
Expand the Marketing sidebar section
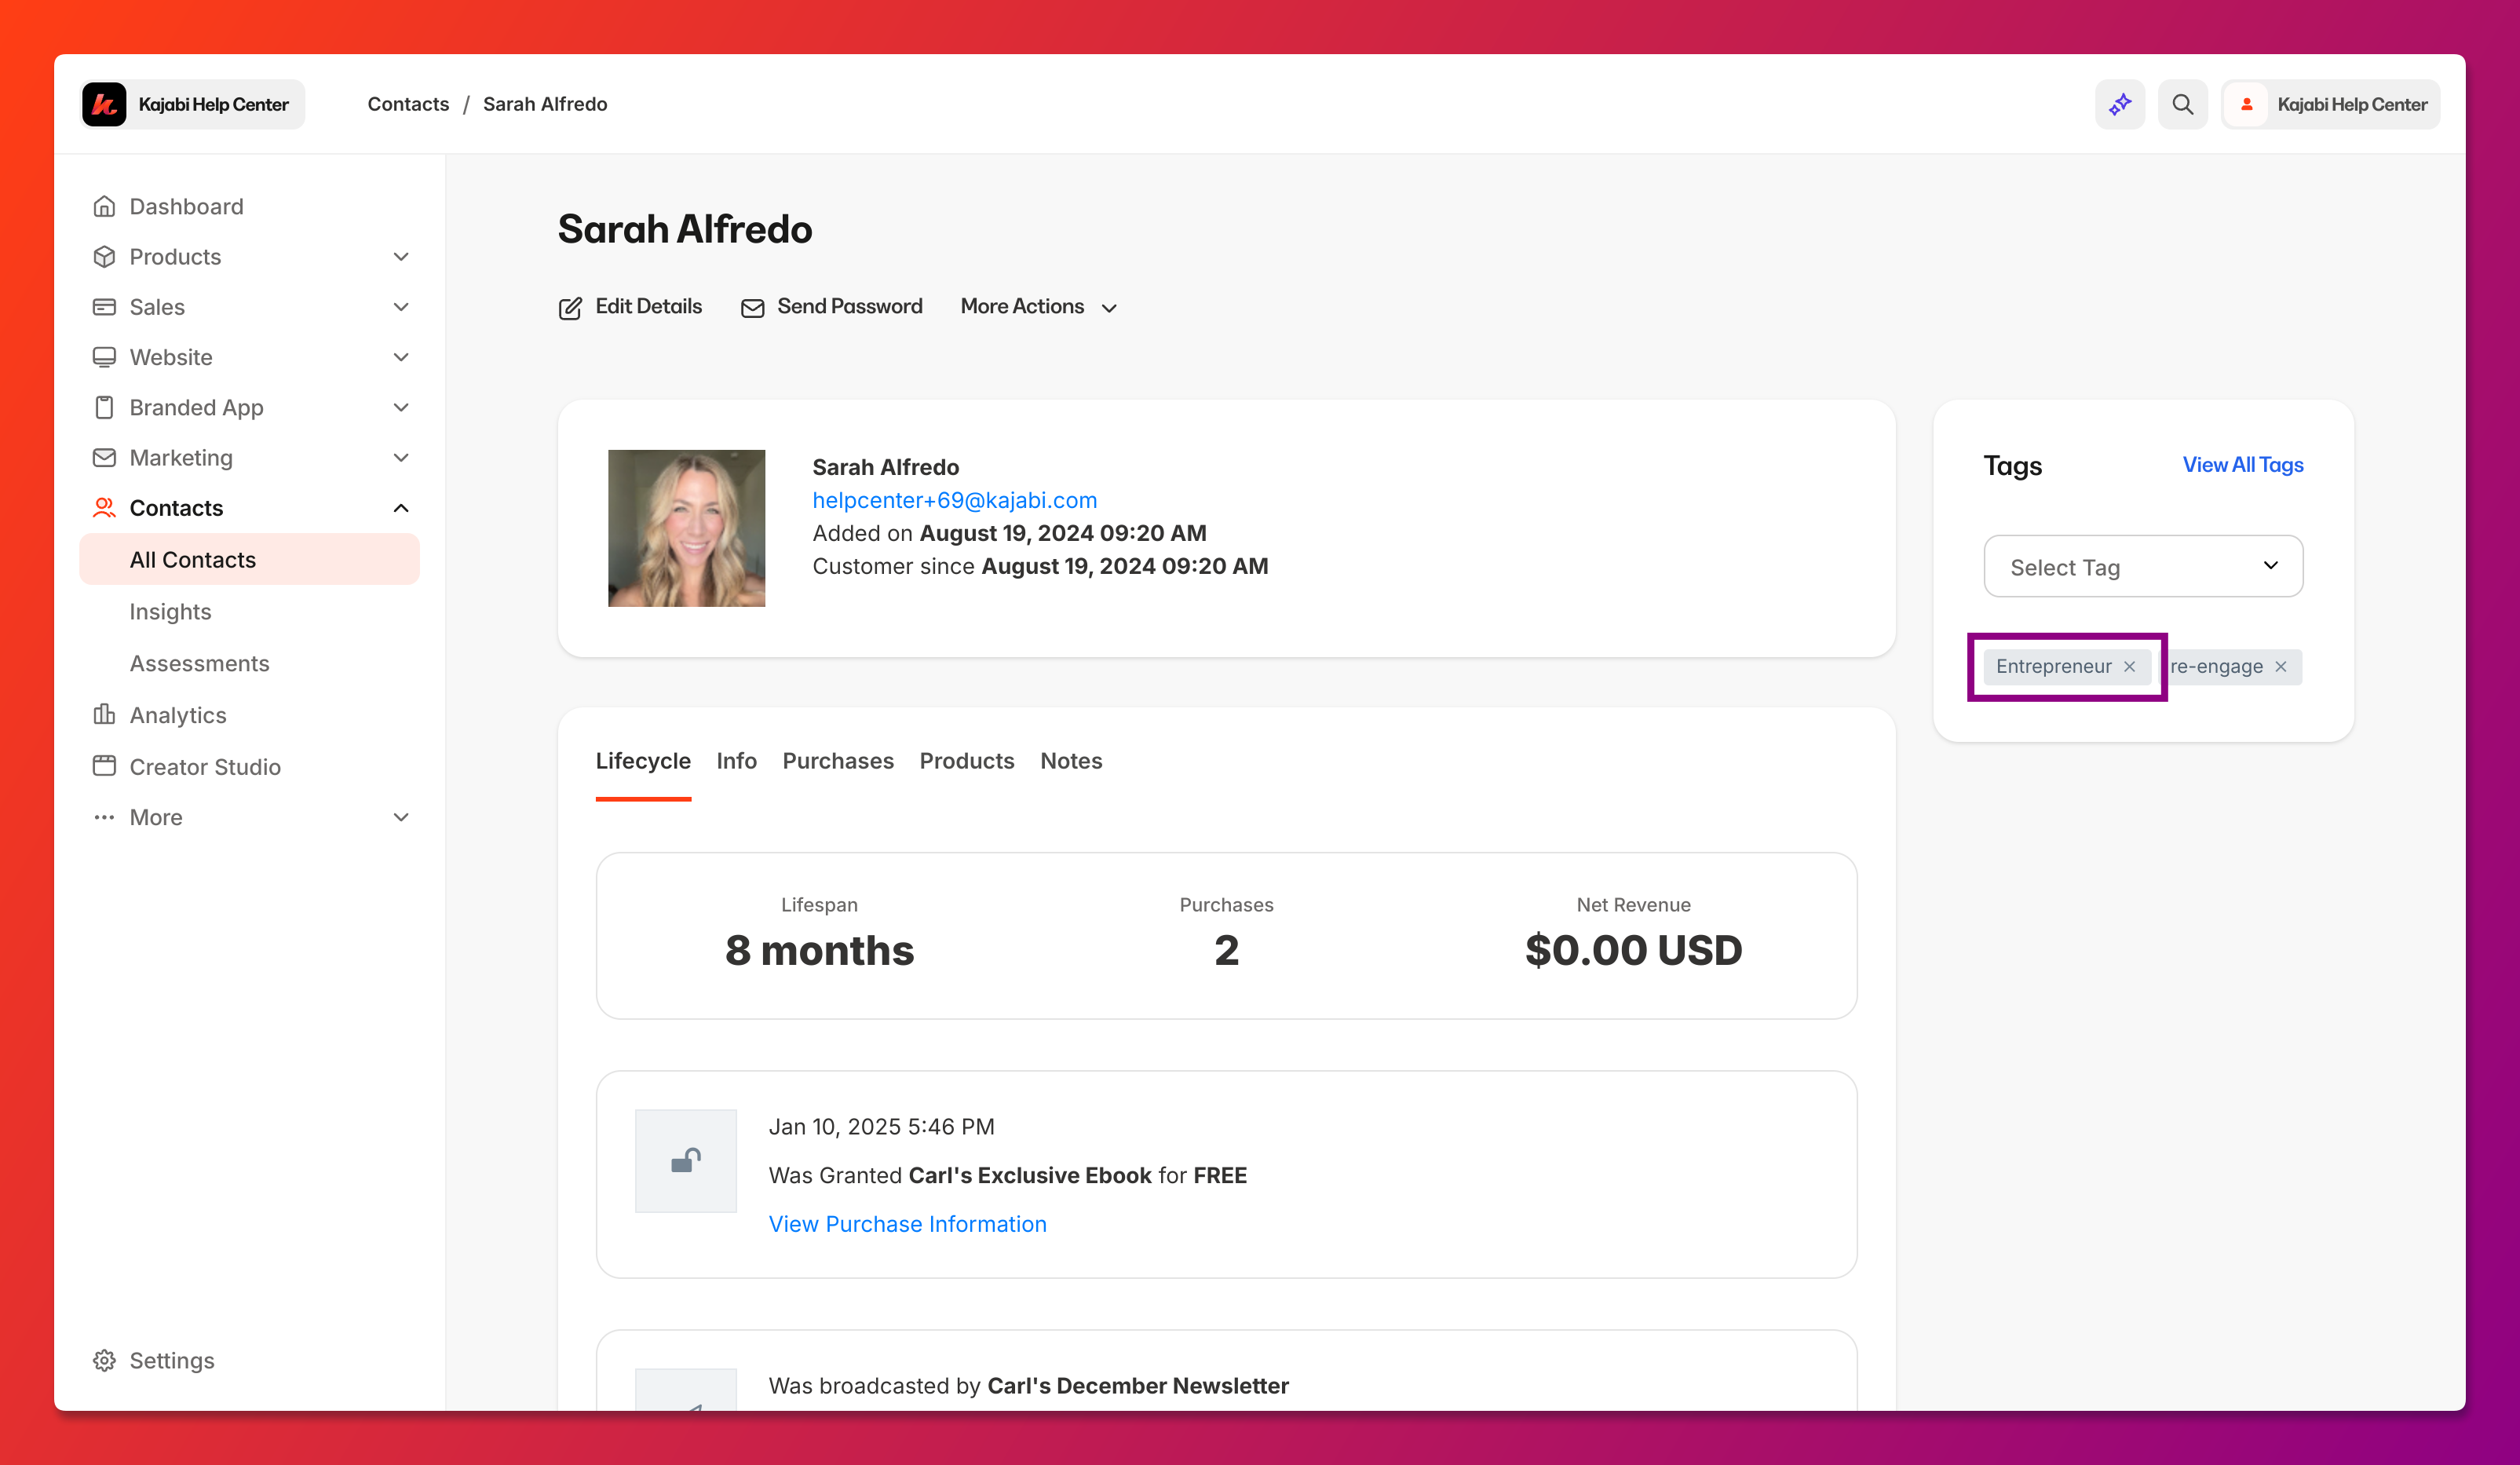pos(401,458)
